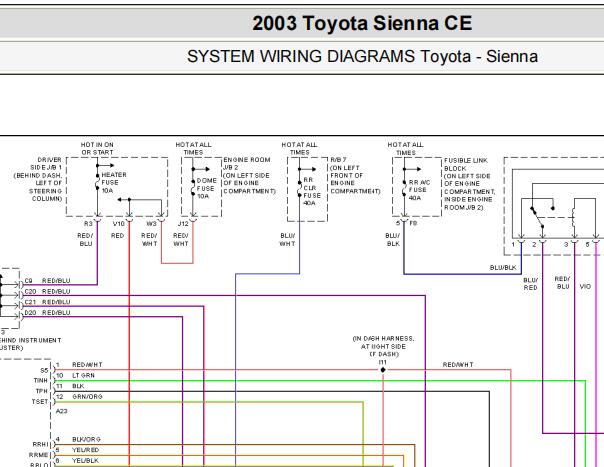Click connector terminal J12 label

point(183,223)
